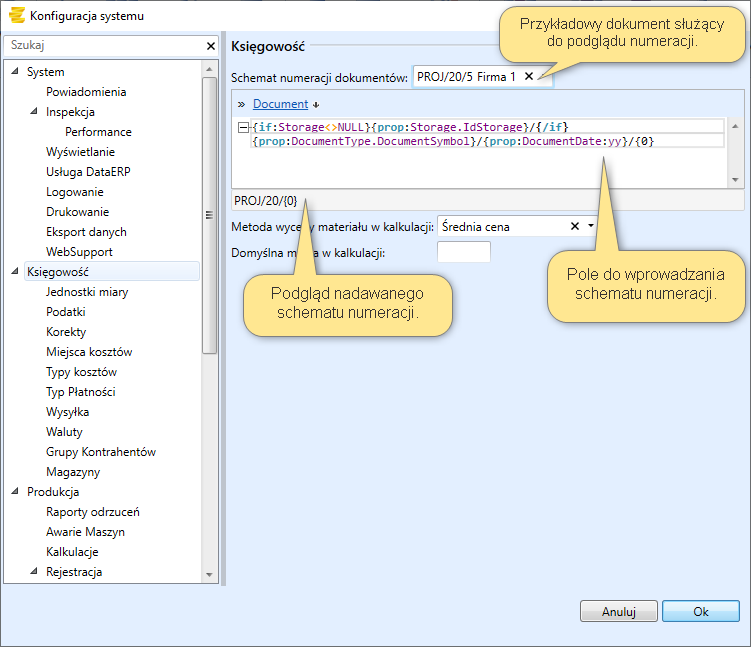The width and height of the screenshot is (751, 647).
Task: Clear the Średnia cena selection
Action: click(574, 227)
